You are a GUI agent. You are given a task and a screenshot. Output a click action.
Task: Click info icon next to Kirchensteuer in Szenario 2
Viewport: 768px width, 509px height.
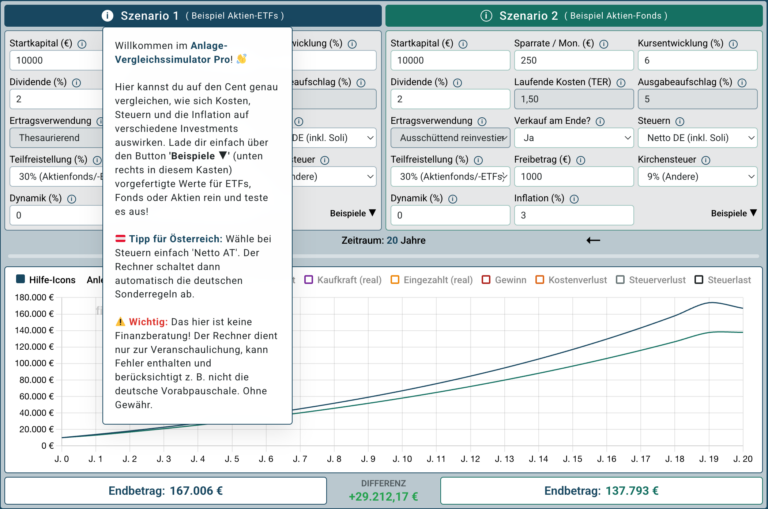pos(706,160)
